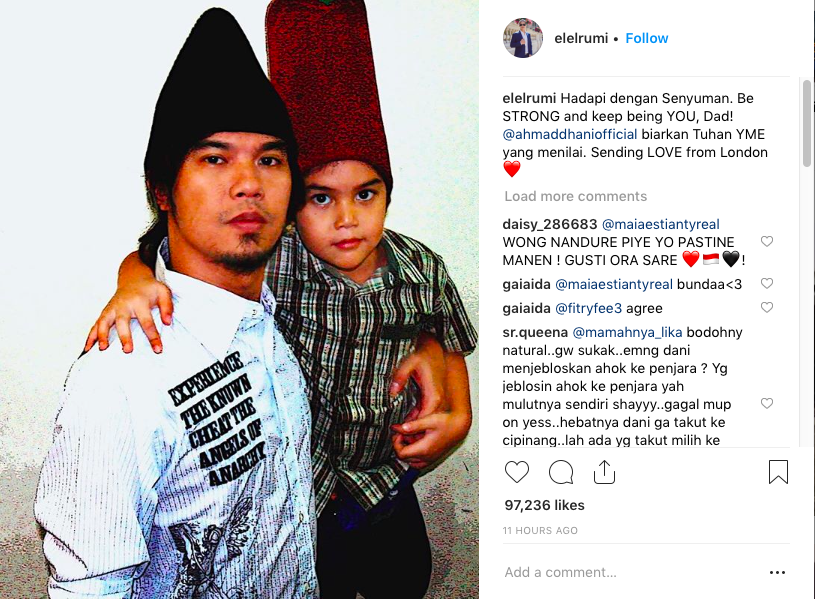Open the @ahmaddhaniofficial mention link
The image size is (815, 599).
click(x=570, y=134)
